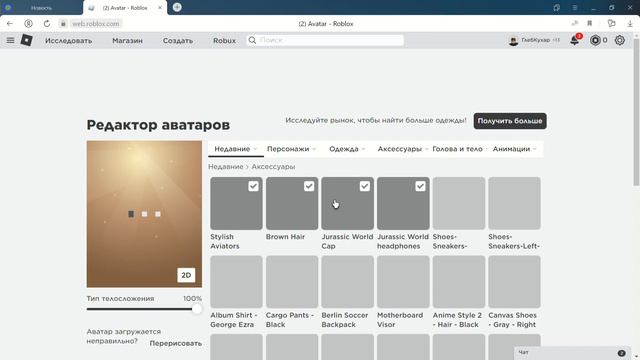Click the browser account icon by address bar
640x360 pixels.
tap(28, 24)
